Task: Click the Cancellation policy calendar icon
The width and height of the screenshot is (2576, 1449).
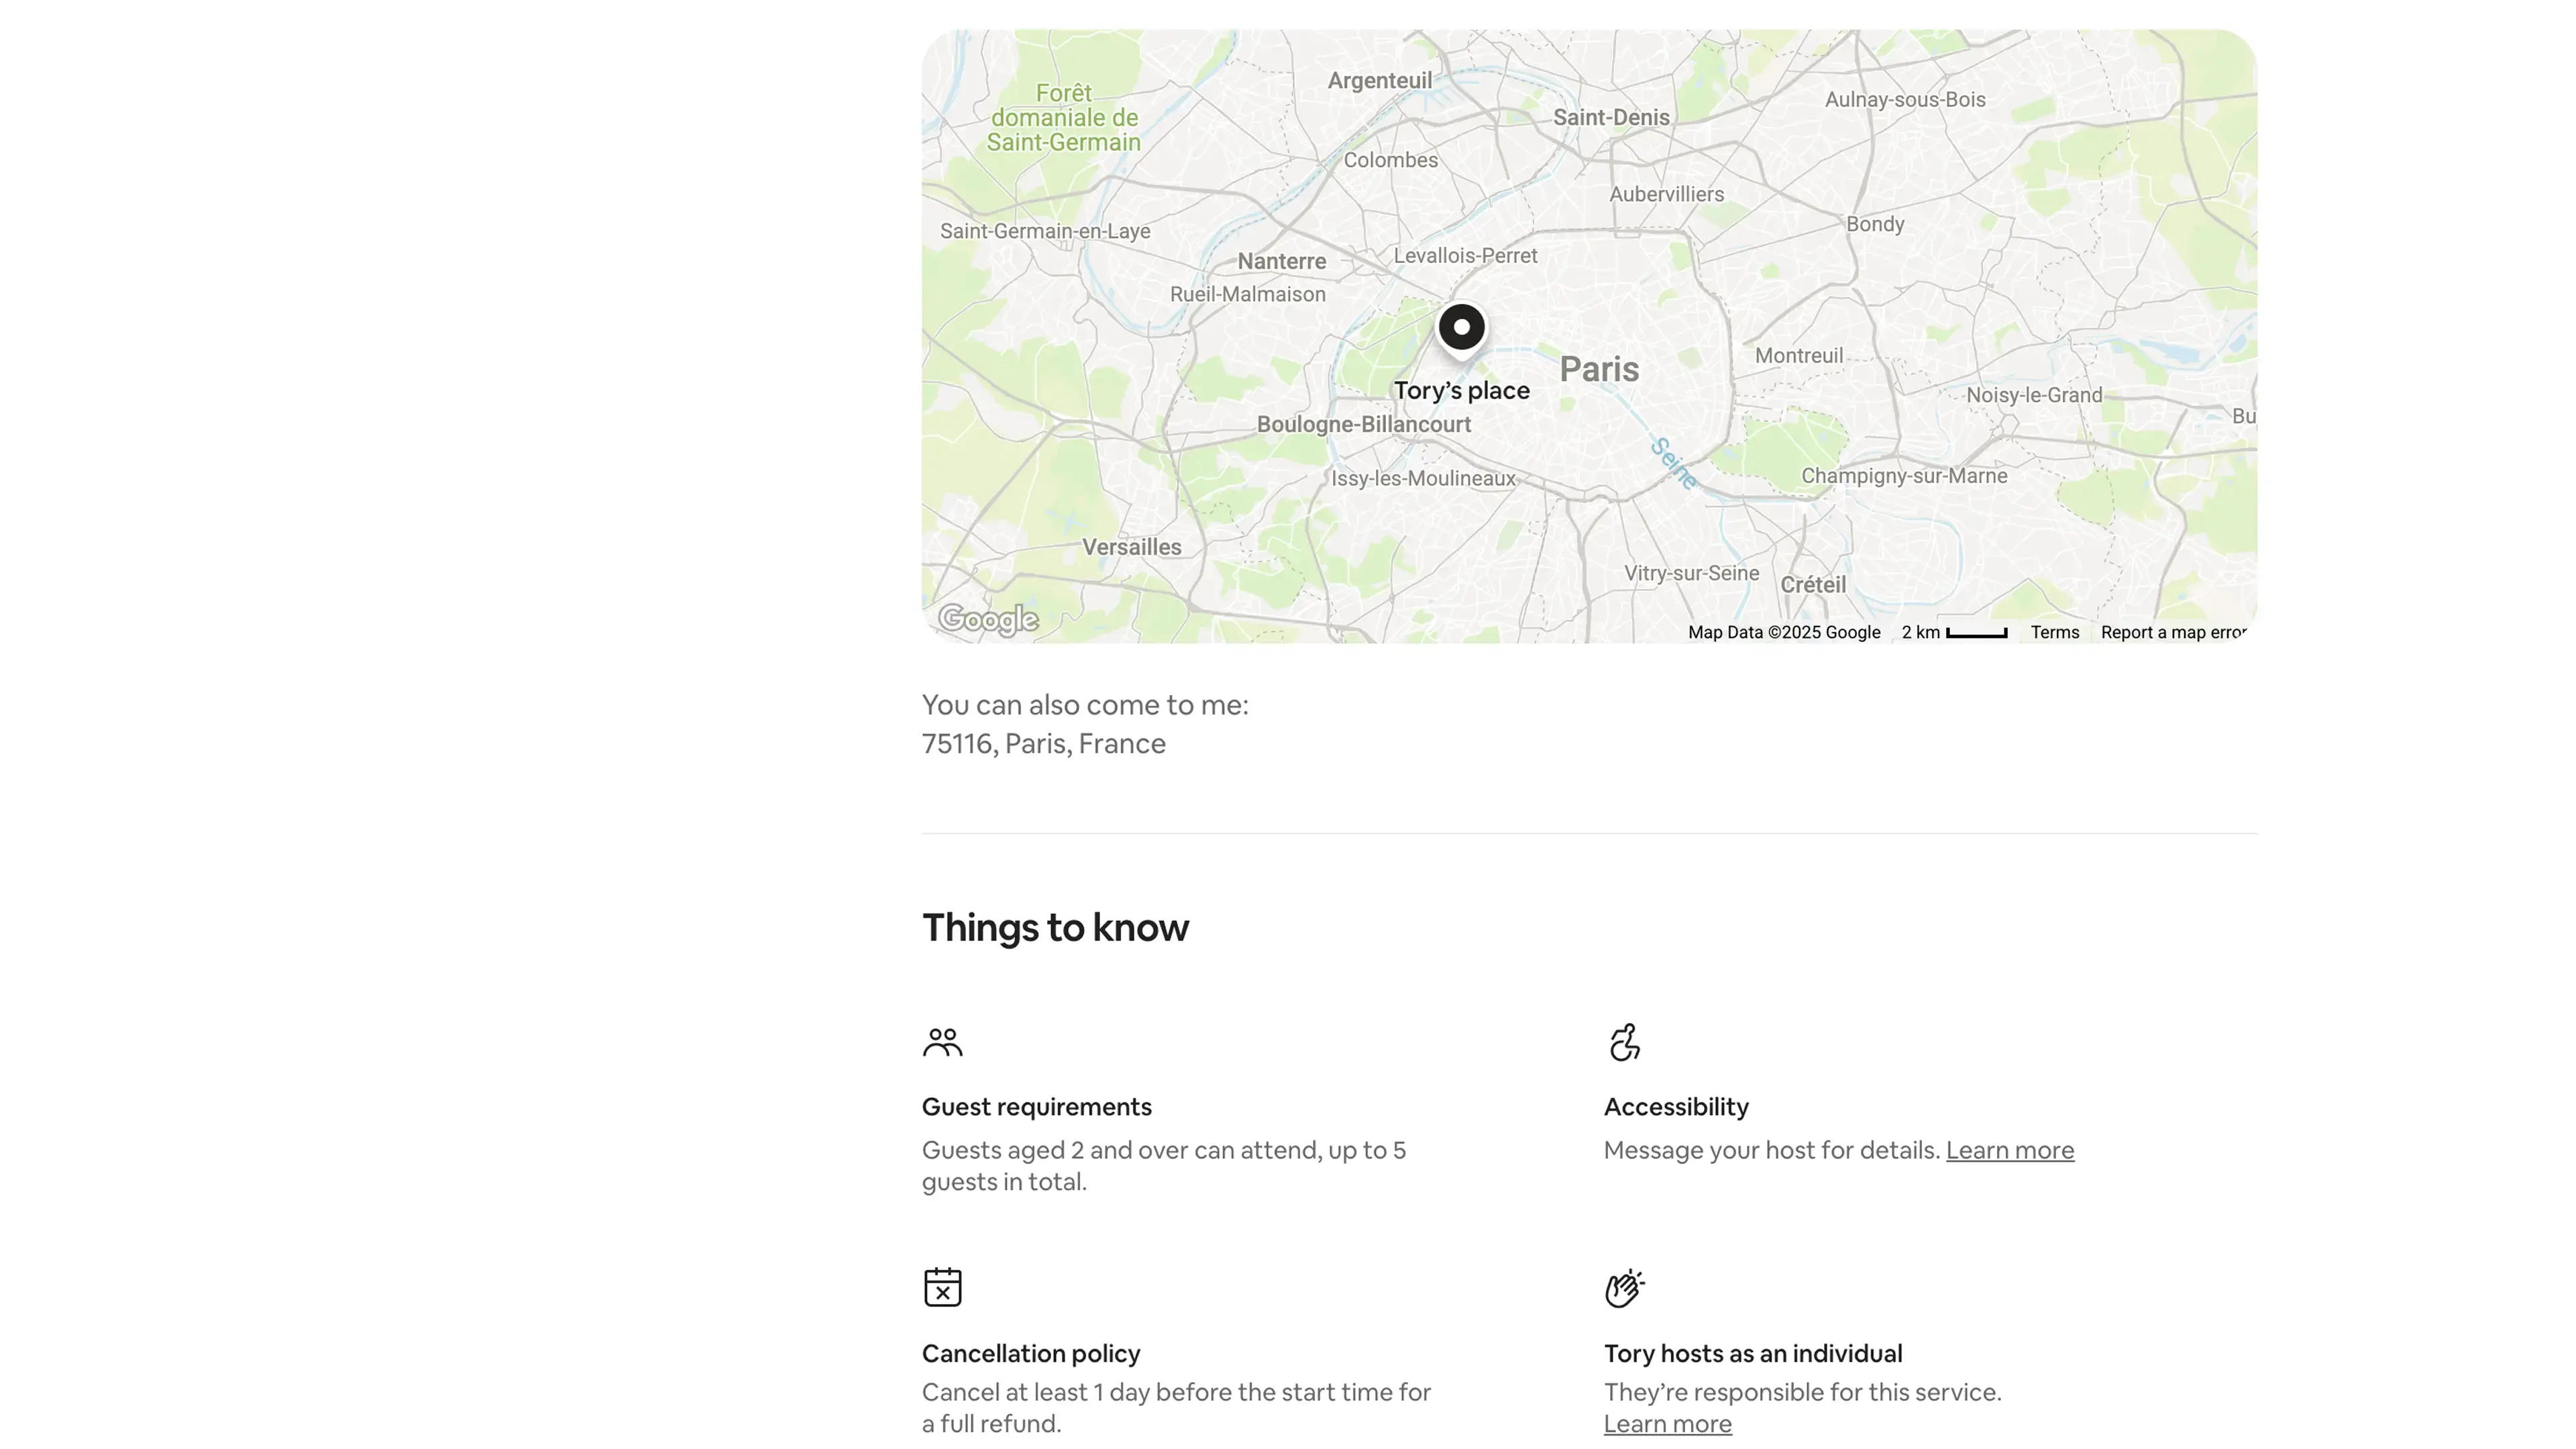Action: [x=942, y=1287]
